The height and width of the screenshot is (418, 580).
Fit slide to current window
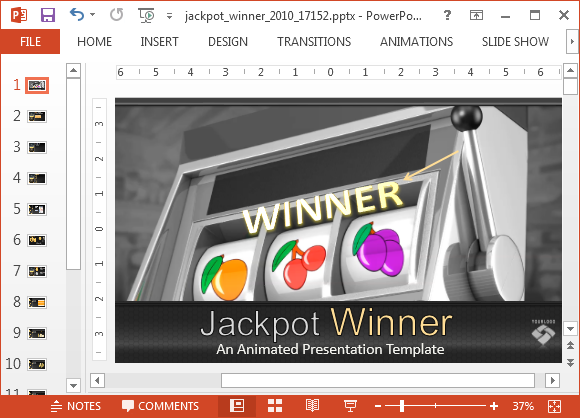click(554, 406)
